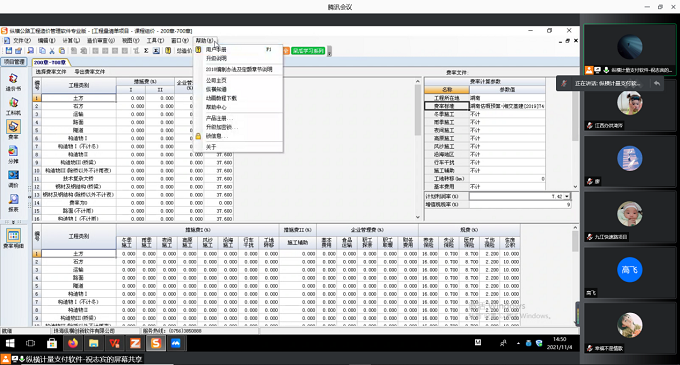680x365 pixels.
Task: Click the Paste toolbar icon
Action: tap(61, 51)
